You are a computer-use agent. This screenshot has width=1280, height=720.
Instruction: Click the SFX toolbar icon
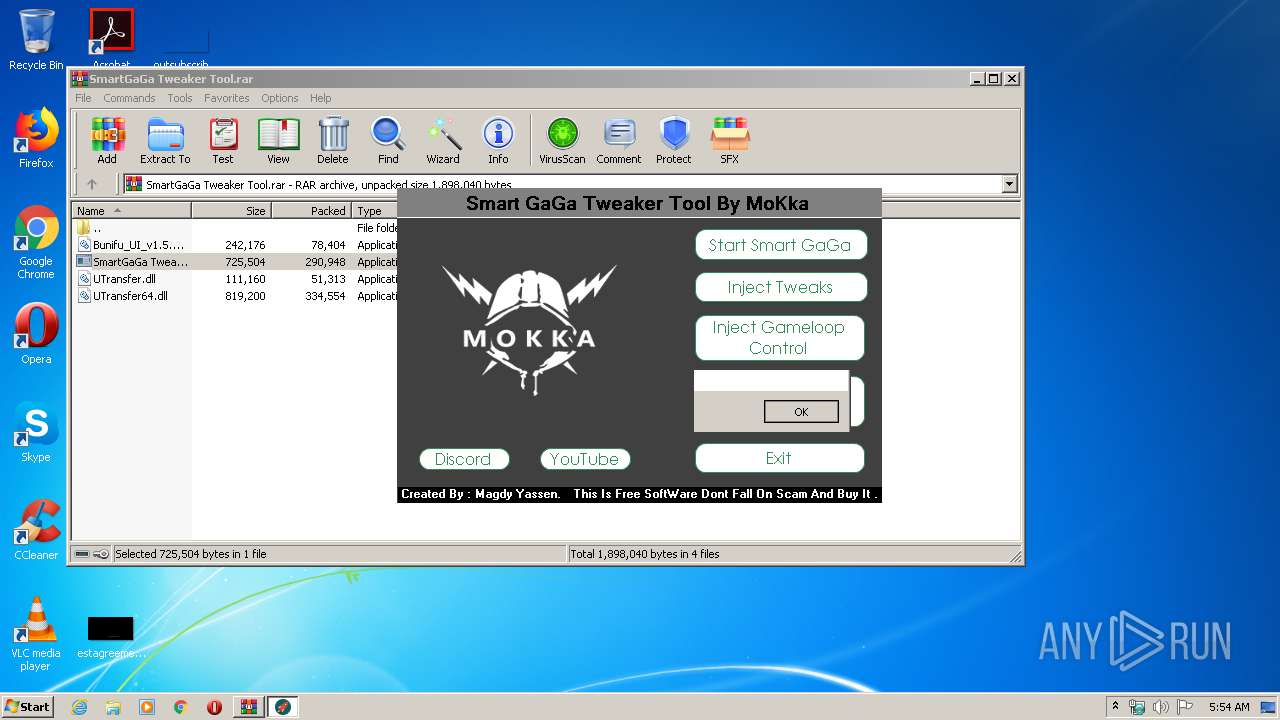pos(730,140)
